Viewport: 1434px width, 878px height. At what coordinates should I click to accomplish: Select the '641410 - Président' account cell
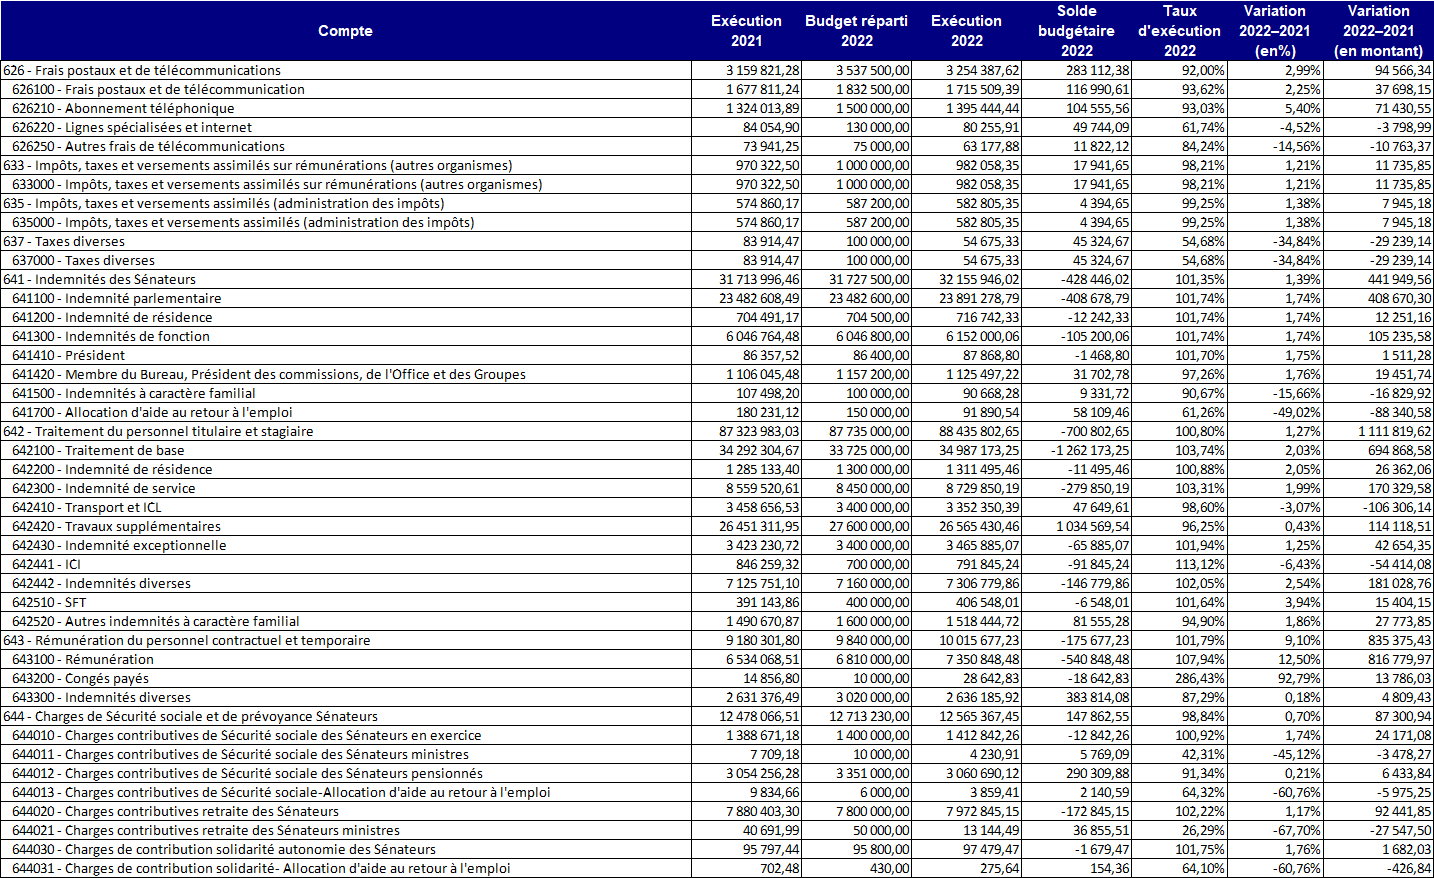click(x=69, y=356)
